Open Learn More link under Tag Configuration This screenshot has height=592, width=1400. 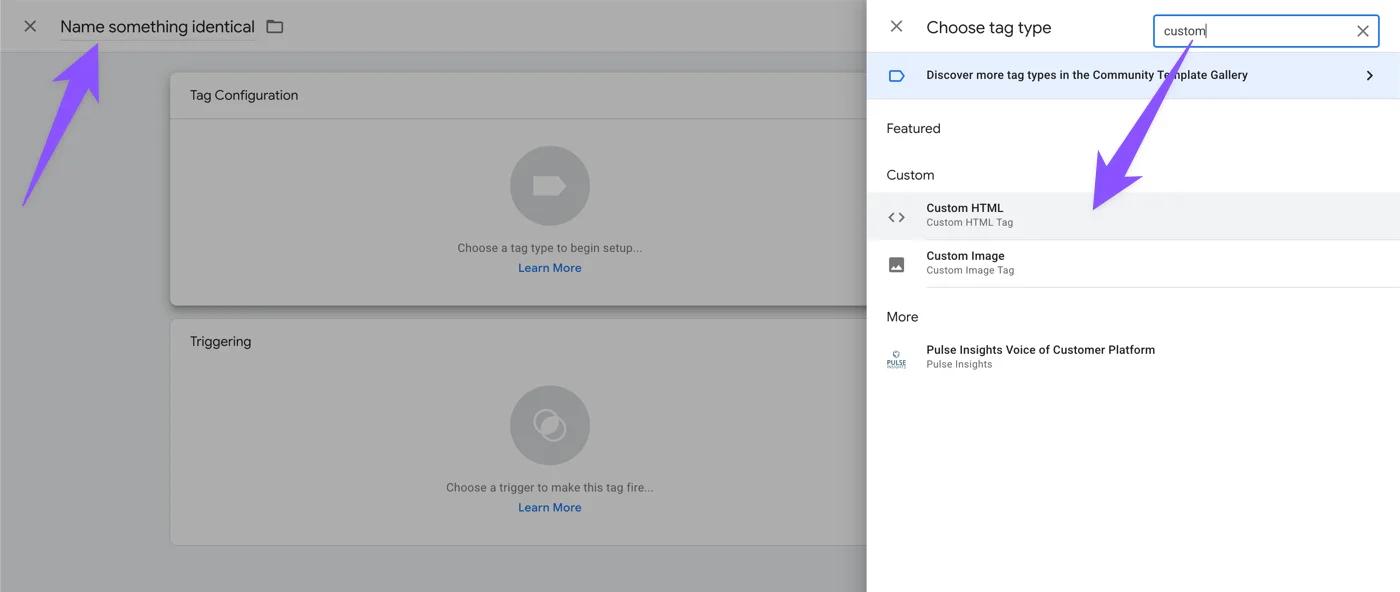click(549, 268)
